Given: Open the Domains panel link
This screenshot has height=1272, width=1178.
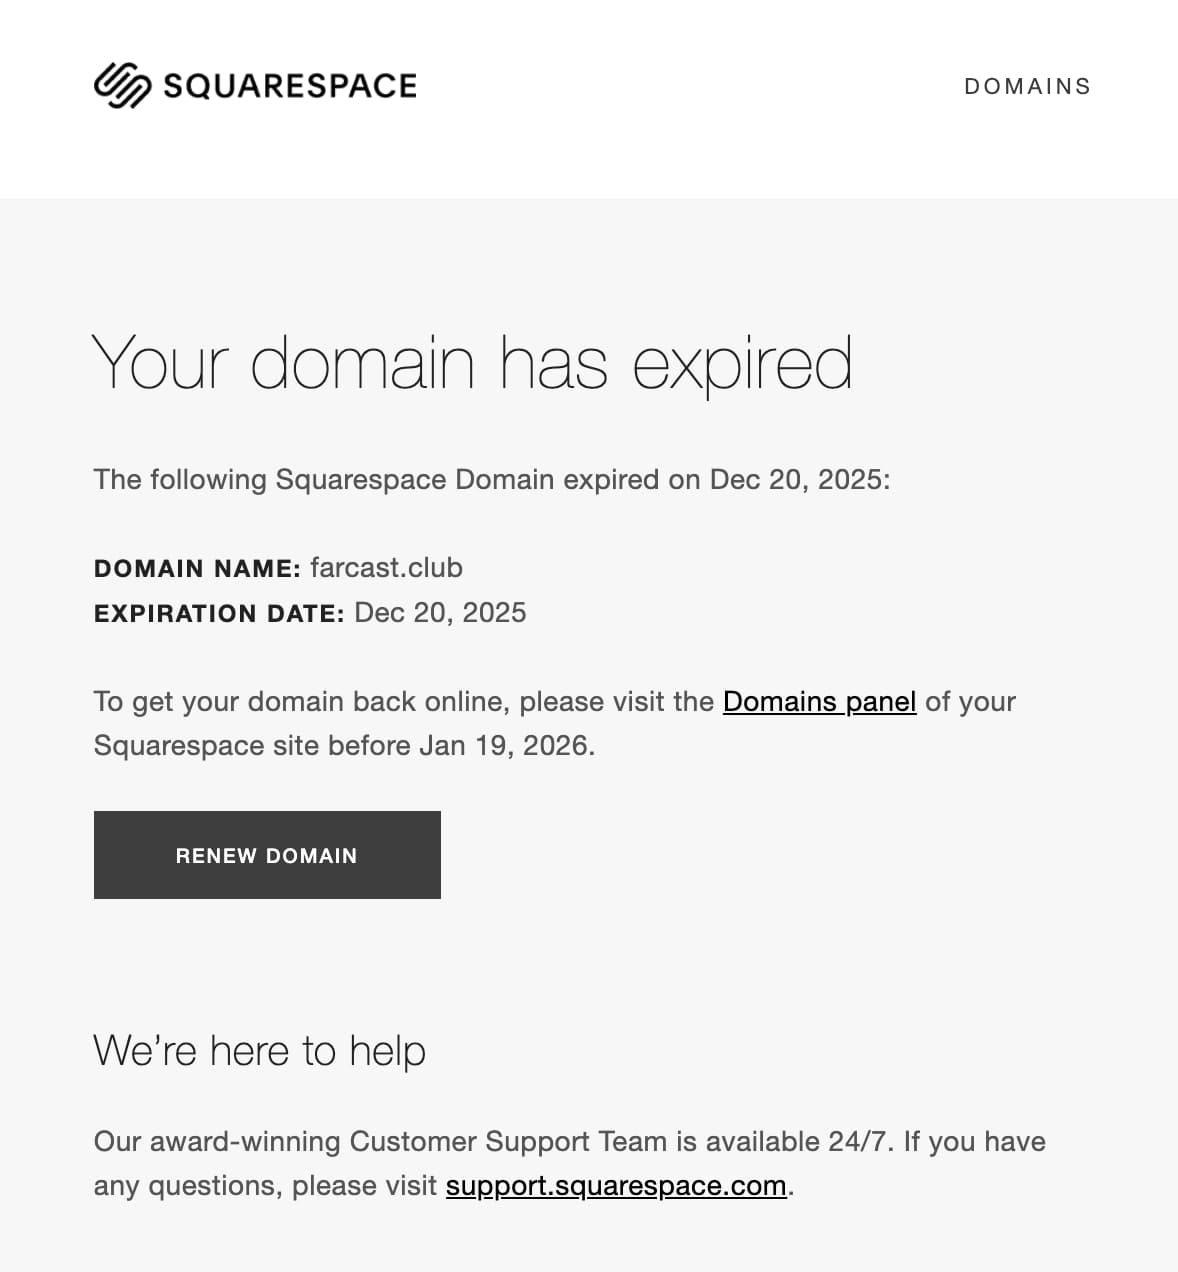Looking at the screenshot, I should tap(819, 702).
